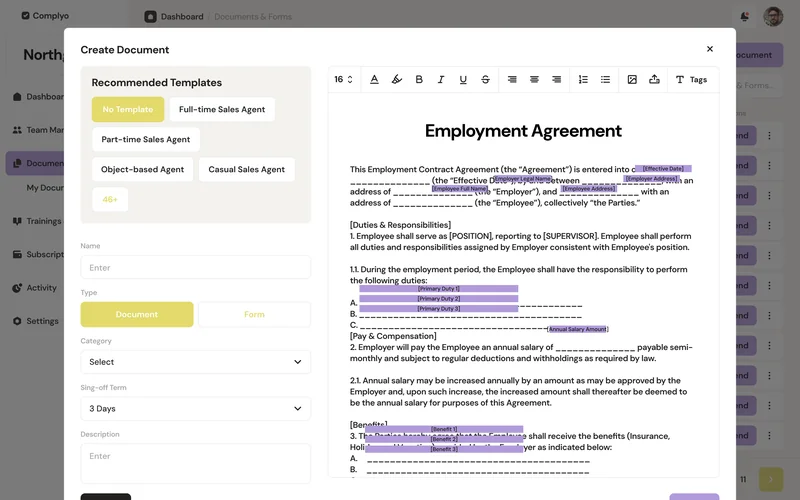This screenshot has height=500, width=800.
Task: Center align the text
Action: (534, 80)
